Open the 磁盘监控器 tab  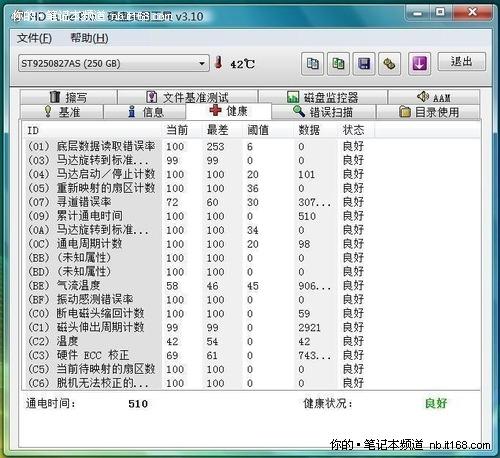(323, 97)
